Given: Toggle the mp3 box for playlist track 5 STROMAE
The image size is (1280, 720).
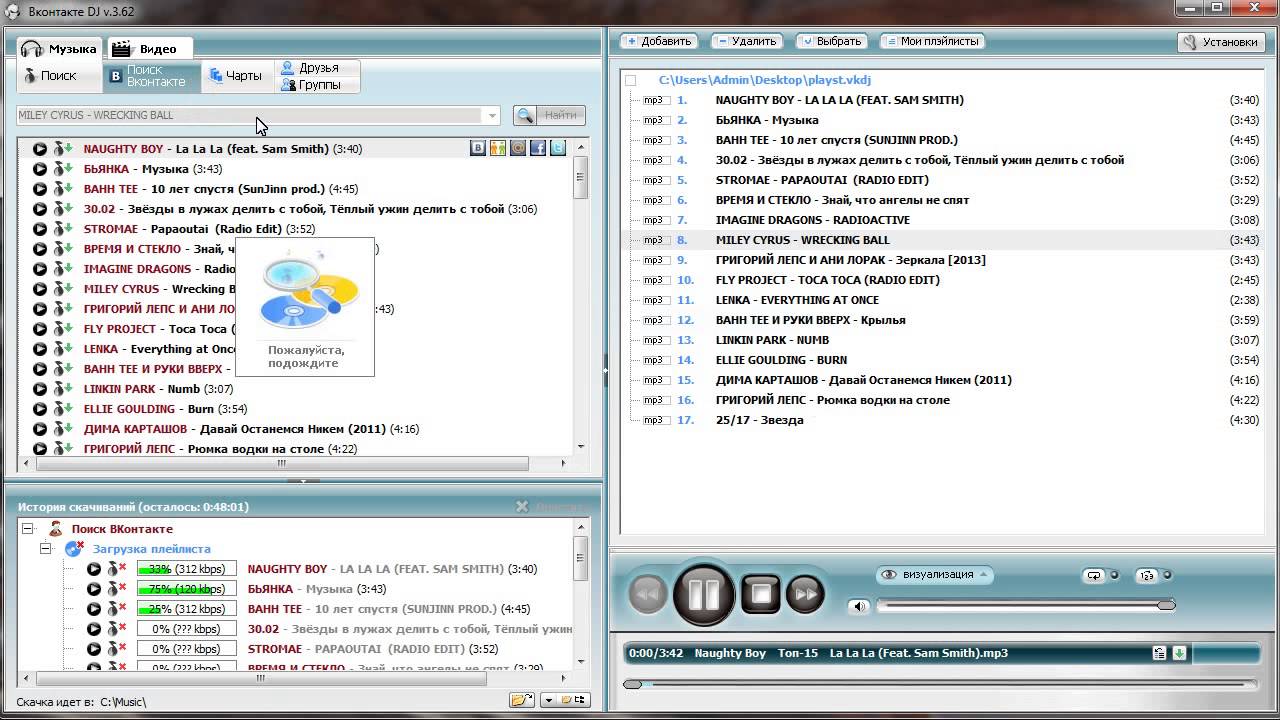Looking at the screenshot, I should point(654,180).
